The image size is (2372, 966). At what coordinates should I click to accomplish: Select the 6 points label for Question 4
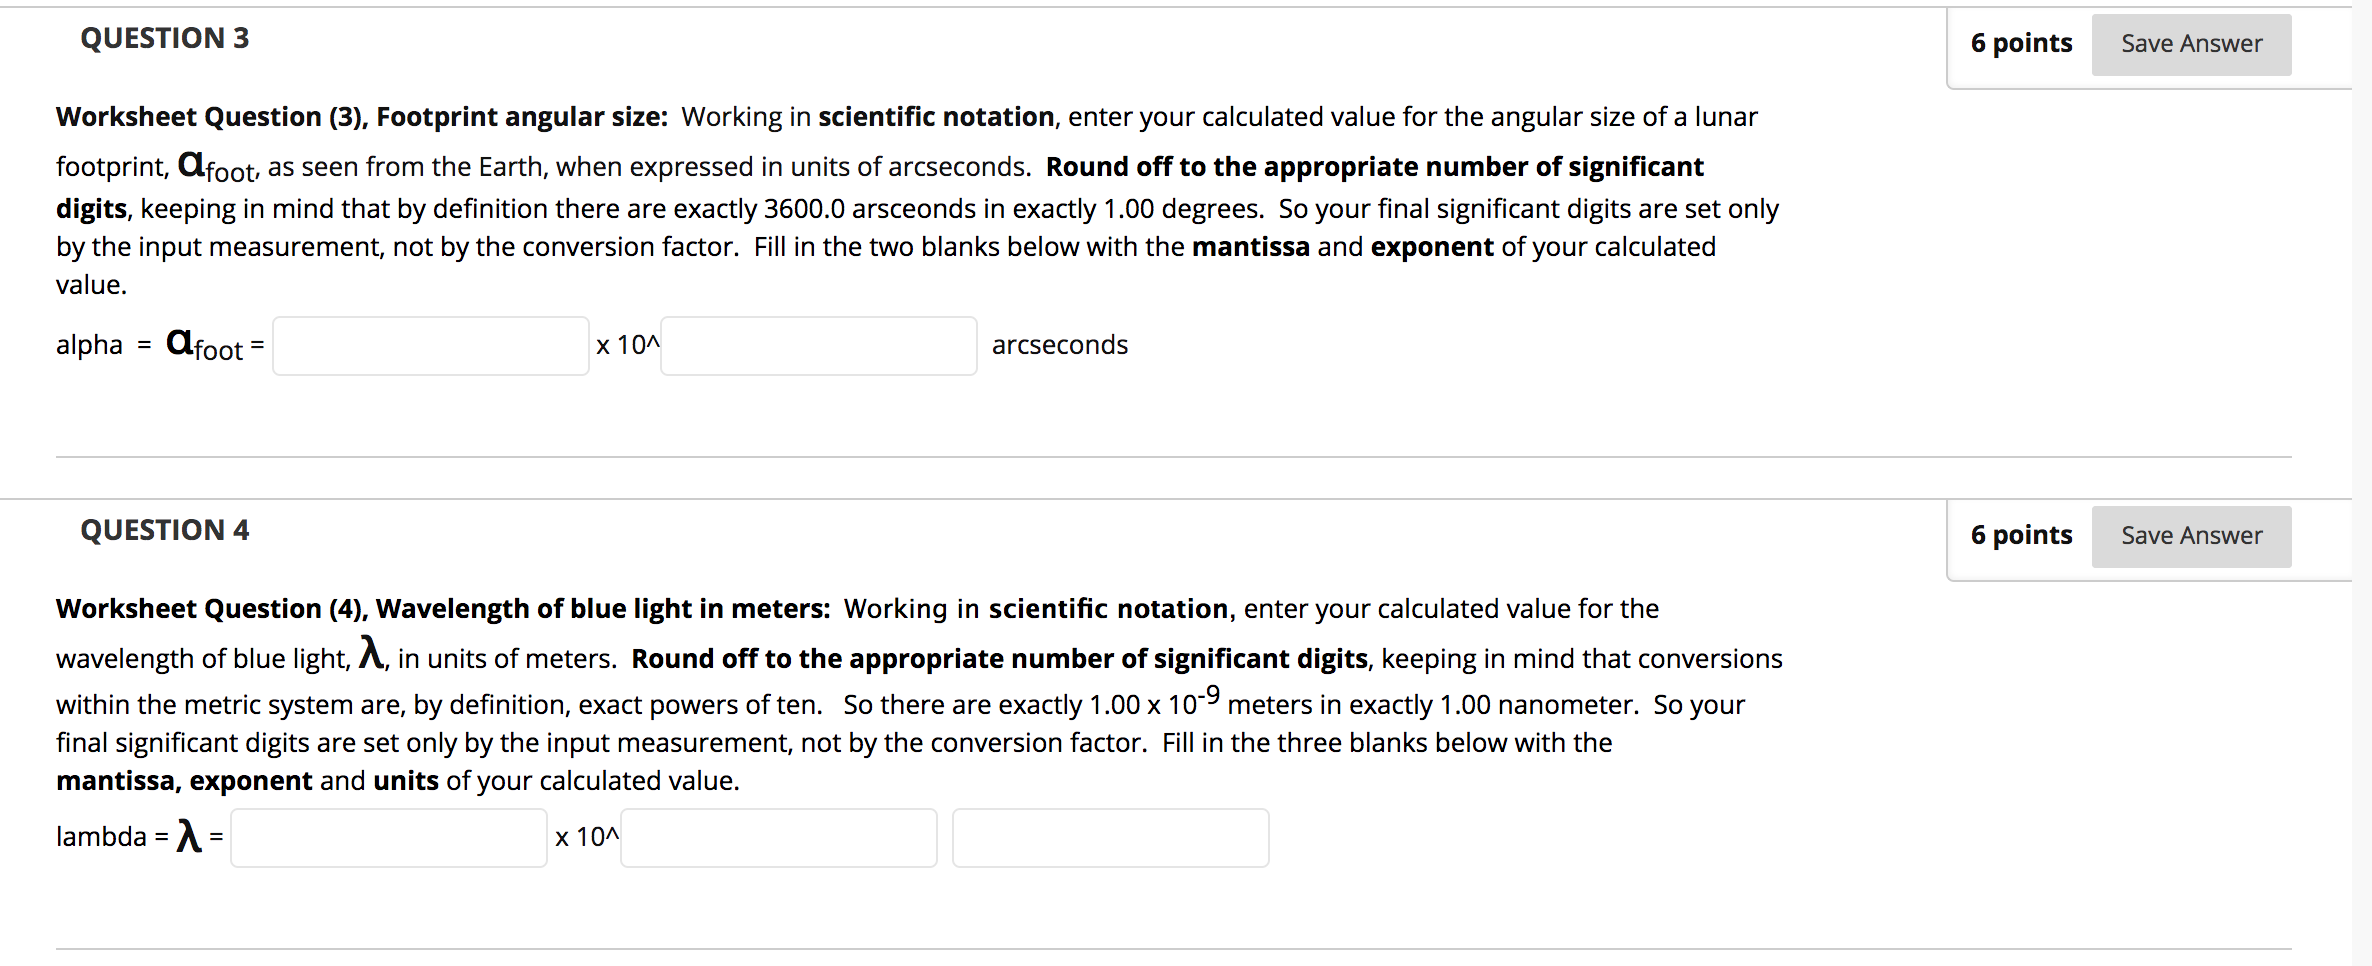(x=2021, y=535)
